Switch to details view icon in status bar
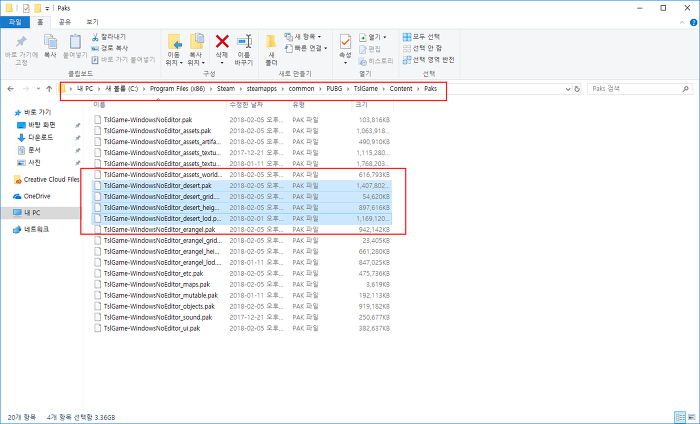This screenshot has height=424, width=700. pyautogui.click(x=680, y=417)
